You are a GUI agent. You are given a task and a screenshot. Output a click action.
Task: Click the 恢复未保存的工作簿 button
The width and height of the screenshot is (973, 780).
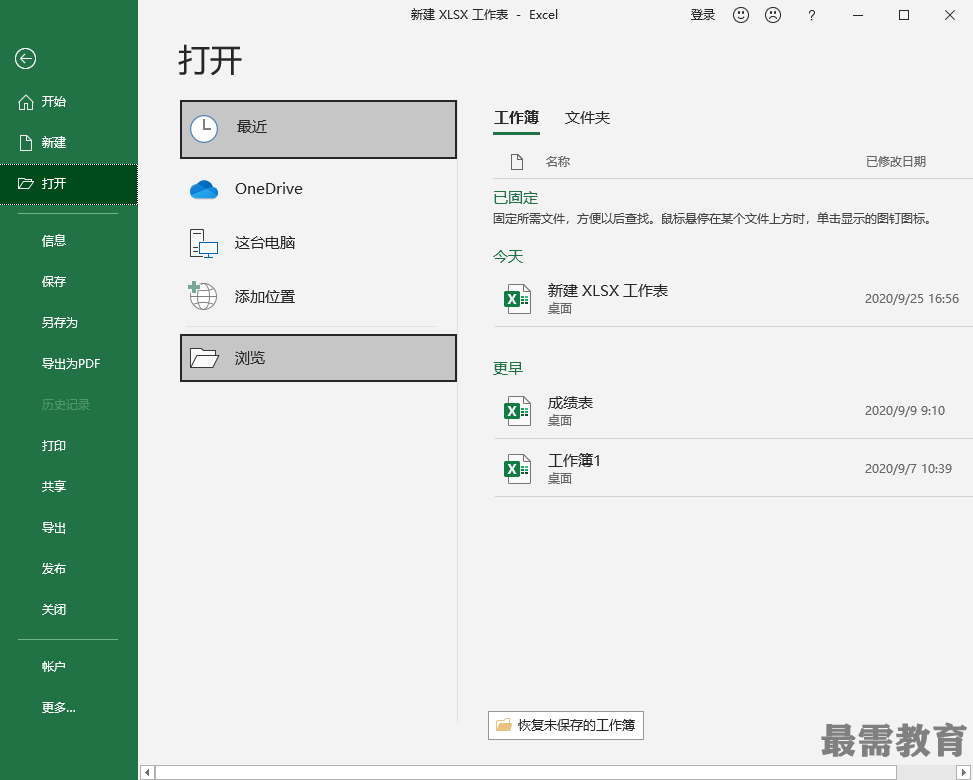click(566, 725)
